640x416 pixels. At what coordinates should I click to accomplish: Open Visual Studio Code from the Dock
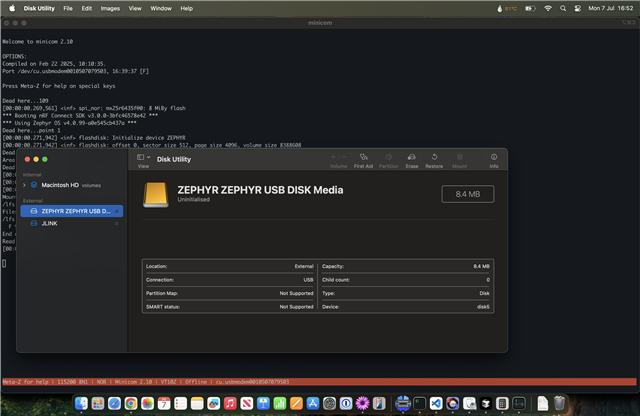(x=436, y=403)
